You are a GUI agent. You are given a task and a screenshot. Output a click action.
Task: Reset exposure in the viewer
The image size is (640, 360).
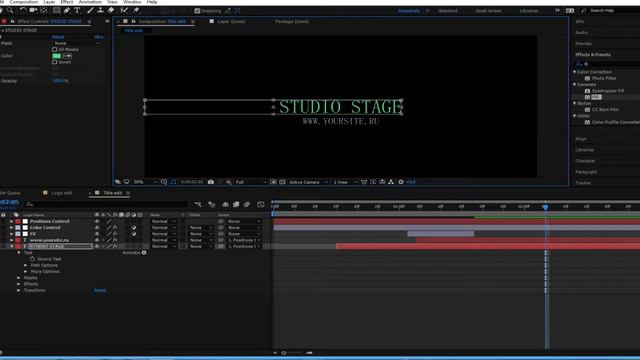point(401,182)
